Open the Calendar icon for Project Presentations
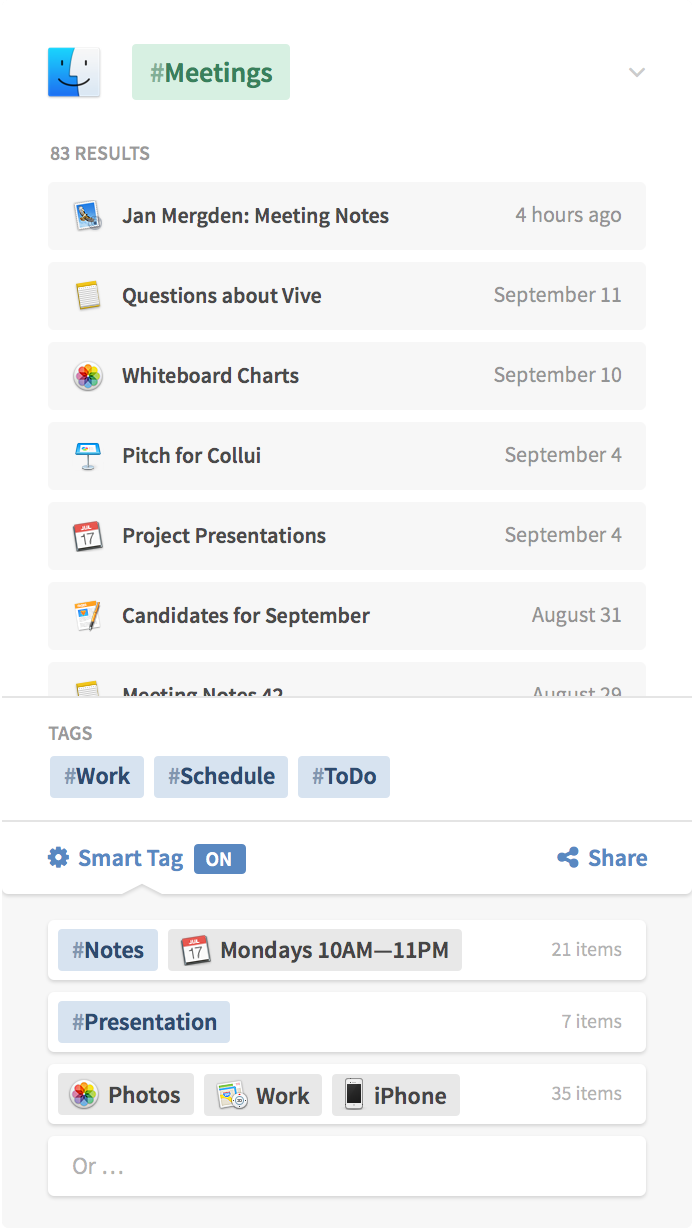Image resolution: width=692 pixels, height=1228 pixels. click(88, 535)
